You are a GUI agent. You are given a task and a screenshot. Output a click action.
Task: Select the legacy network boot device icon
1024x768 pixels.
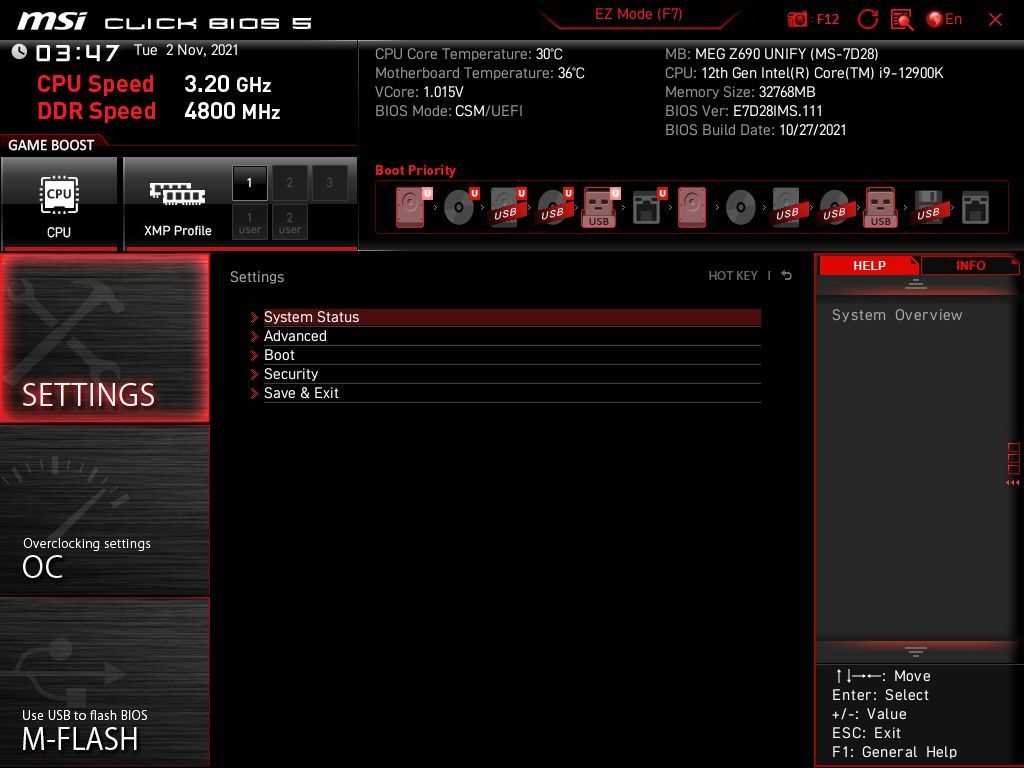pyautogui.click(x=975, y=208)
